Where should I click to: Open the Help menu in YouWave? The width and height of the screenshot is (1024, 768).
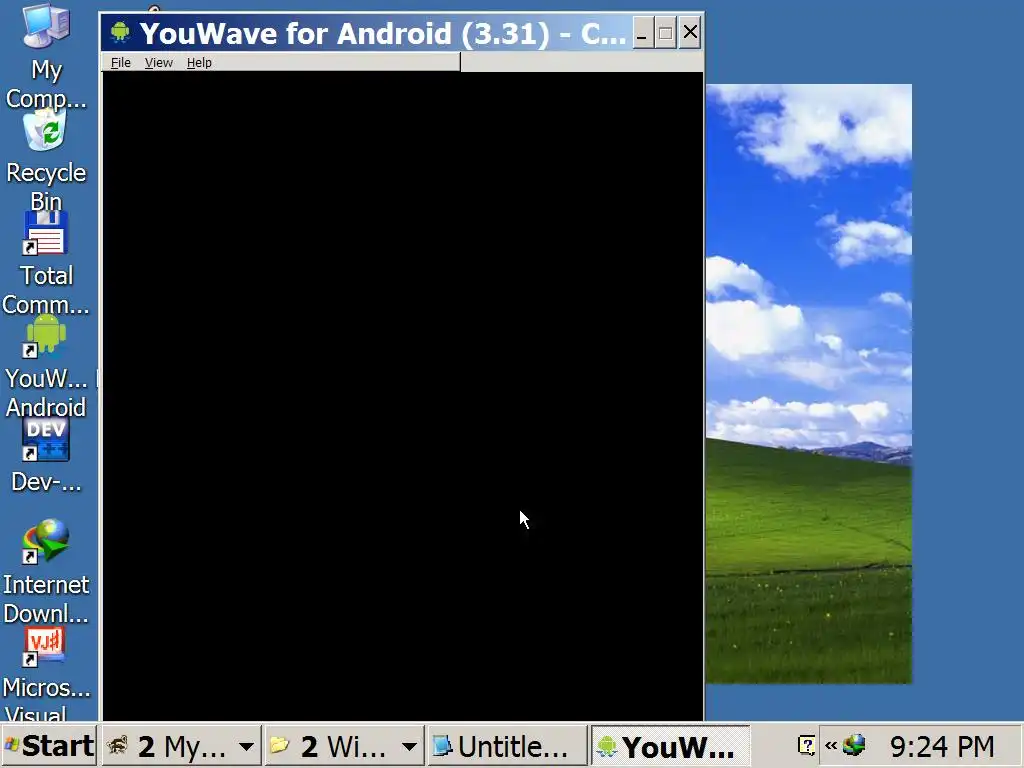(199, 63)
